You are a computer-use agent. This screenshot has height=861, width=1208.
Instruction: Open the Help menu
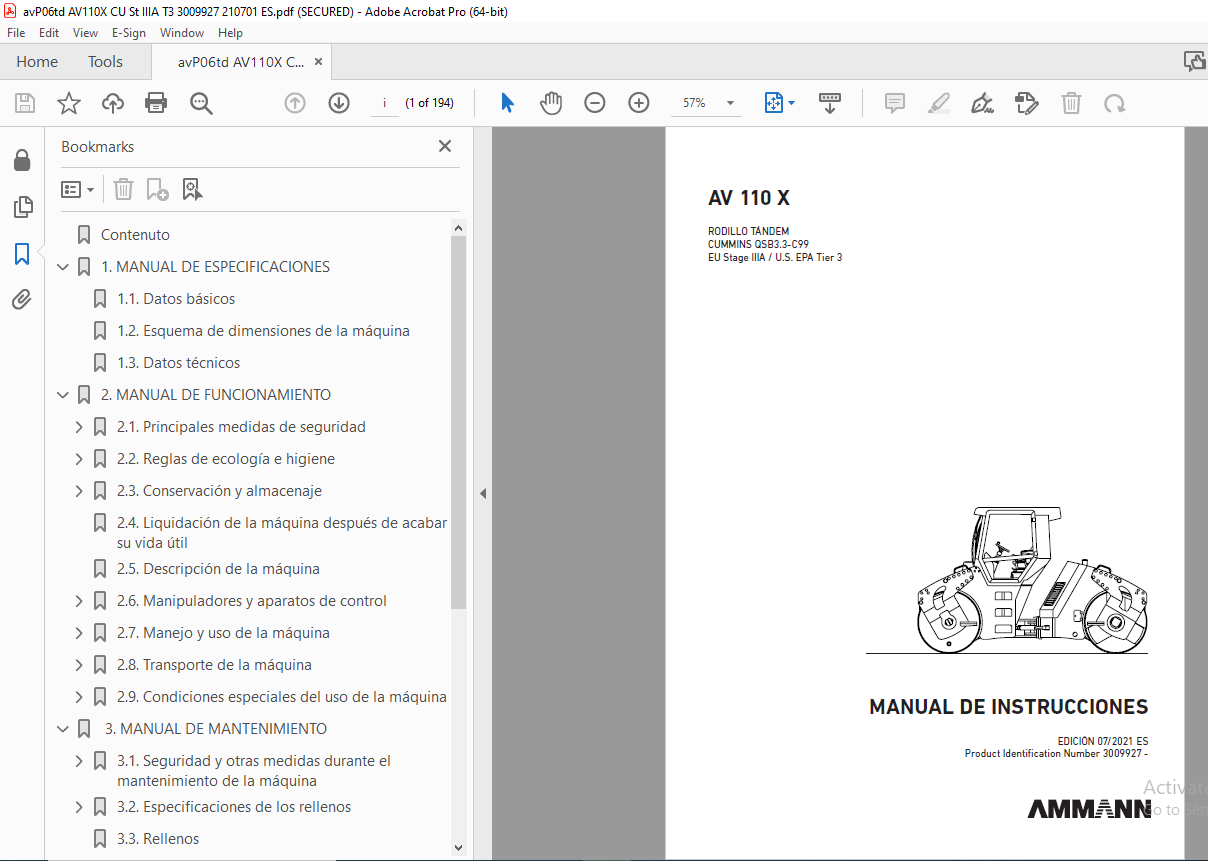point(230,33)
